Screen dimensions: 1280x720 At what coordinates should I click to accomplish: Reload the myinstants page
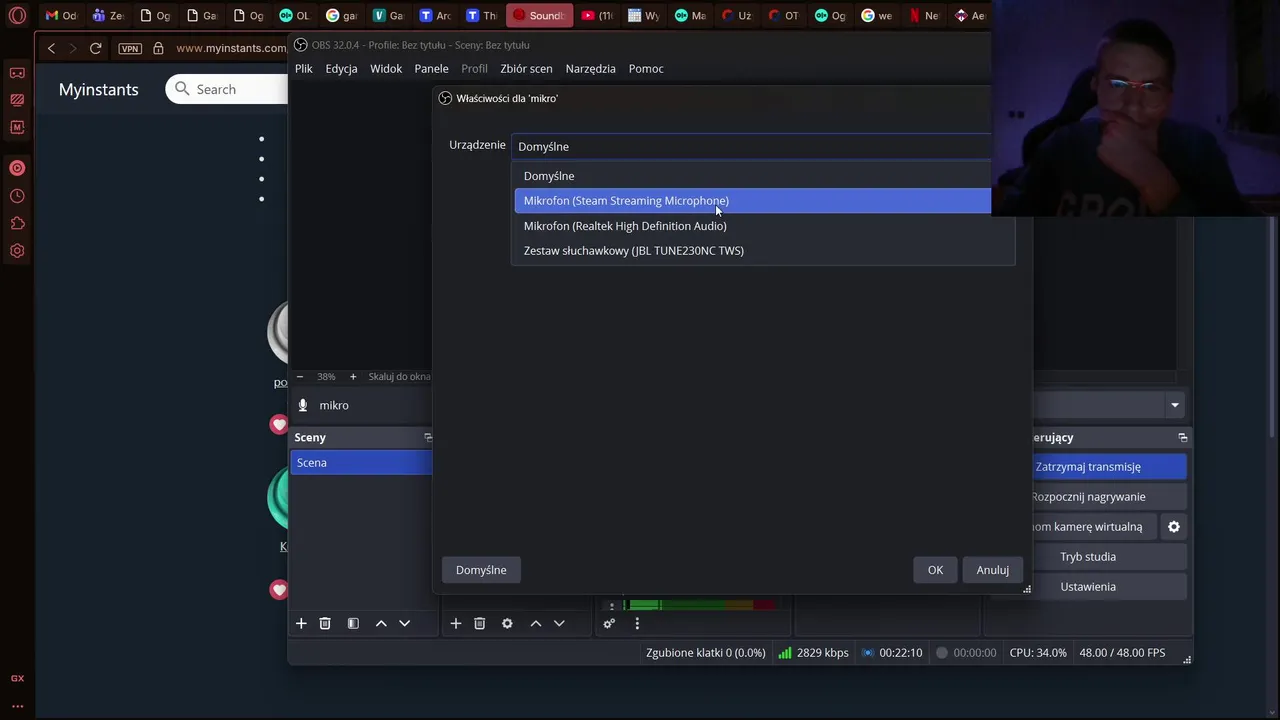pyautogui.click(x=95, y=48)
